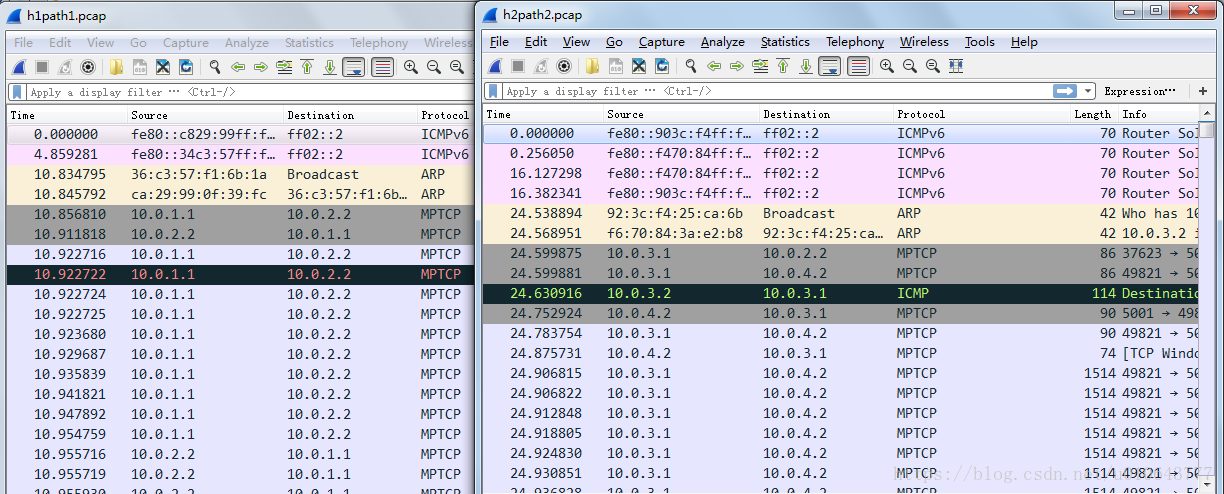
Task: Open display filter history dropdown in h2path2.pcap
Action: coord(1088,91)
